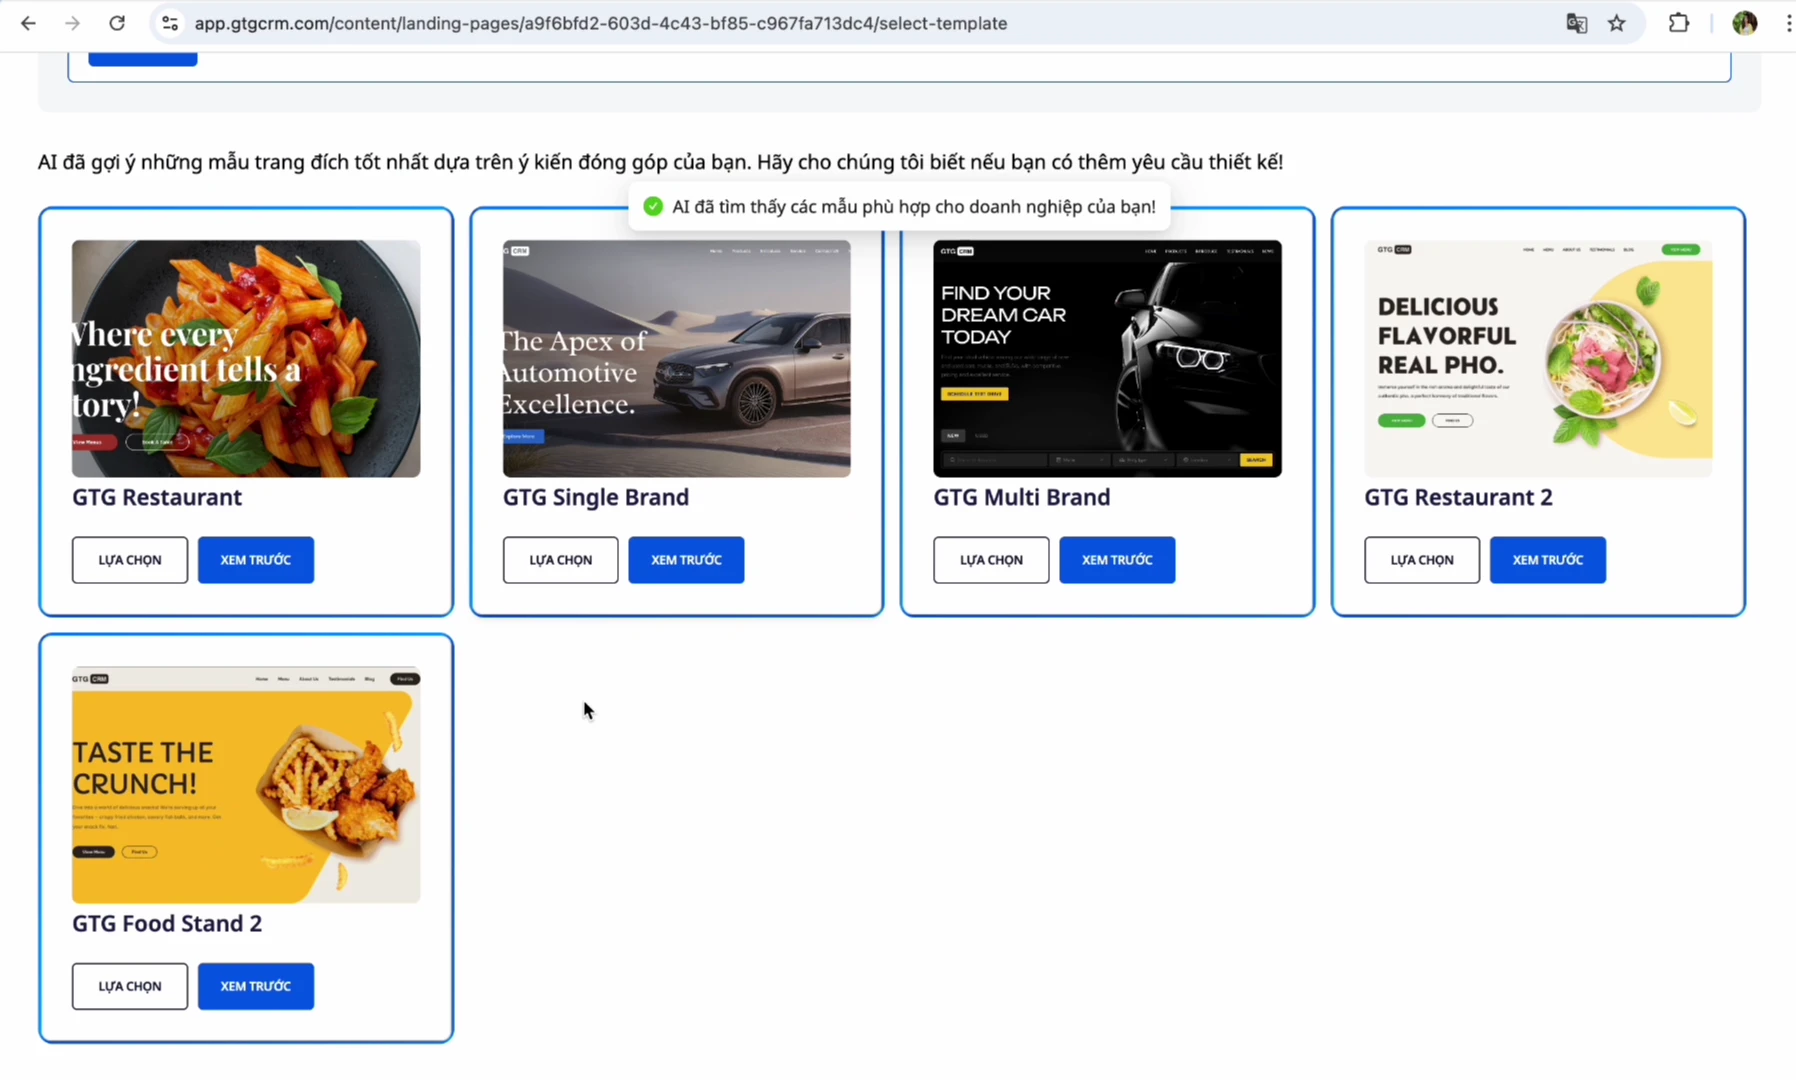Open site information settings icon
The width and height of the screenshot is (1796, 1080).
coord(169,23)
